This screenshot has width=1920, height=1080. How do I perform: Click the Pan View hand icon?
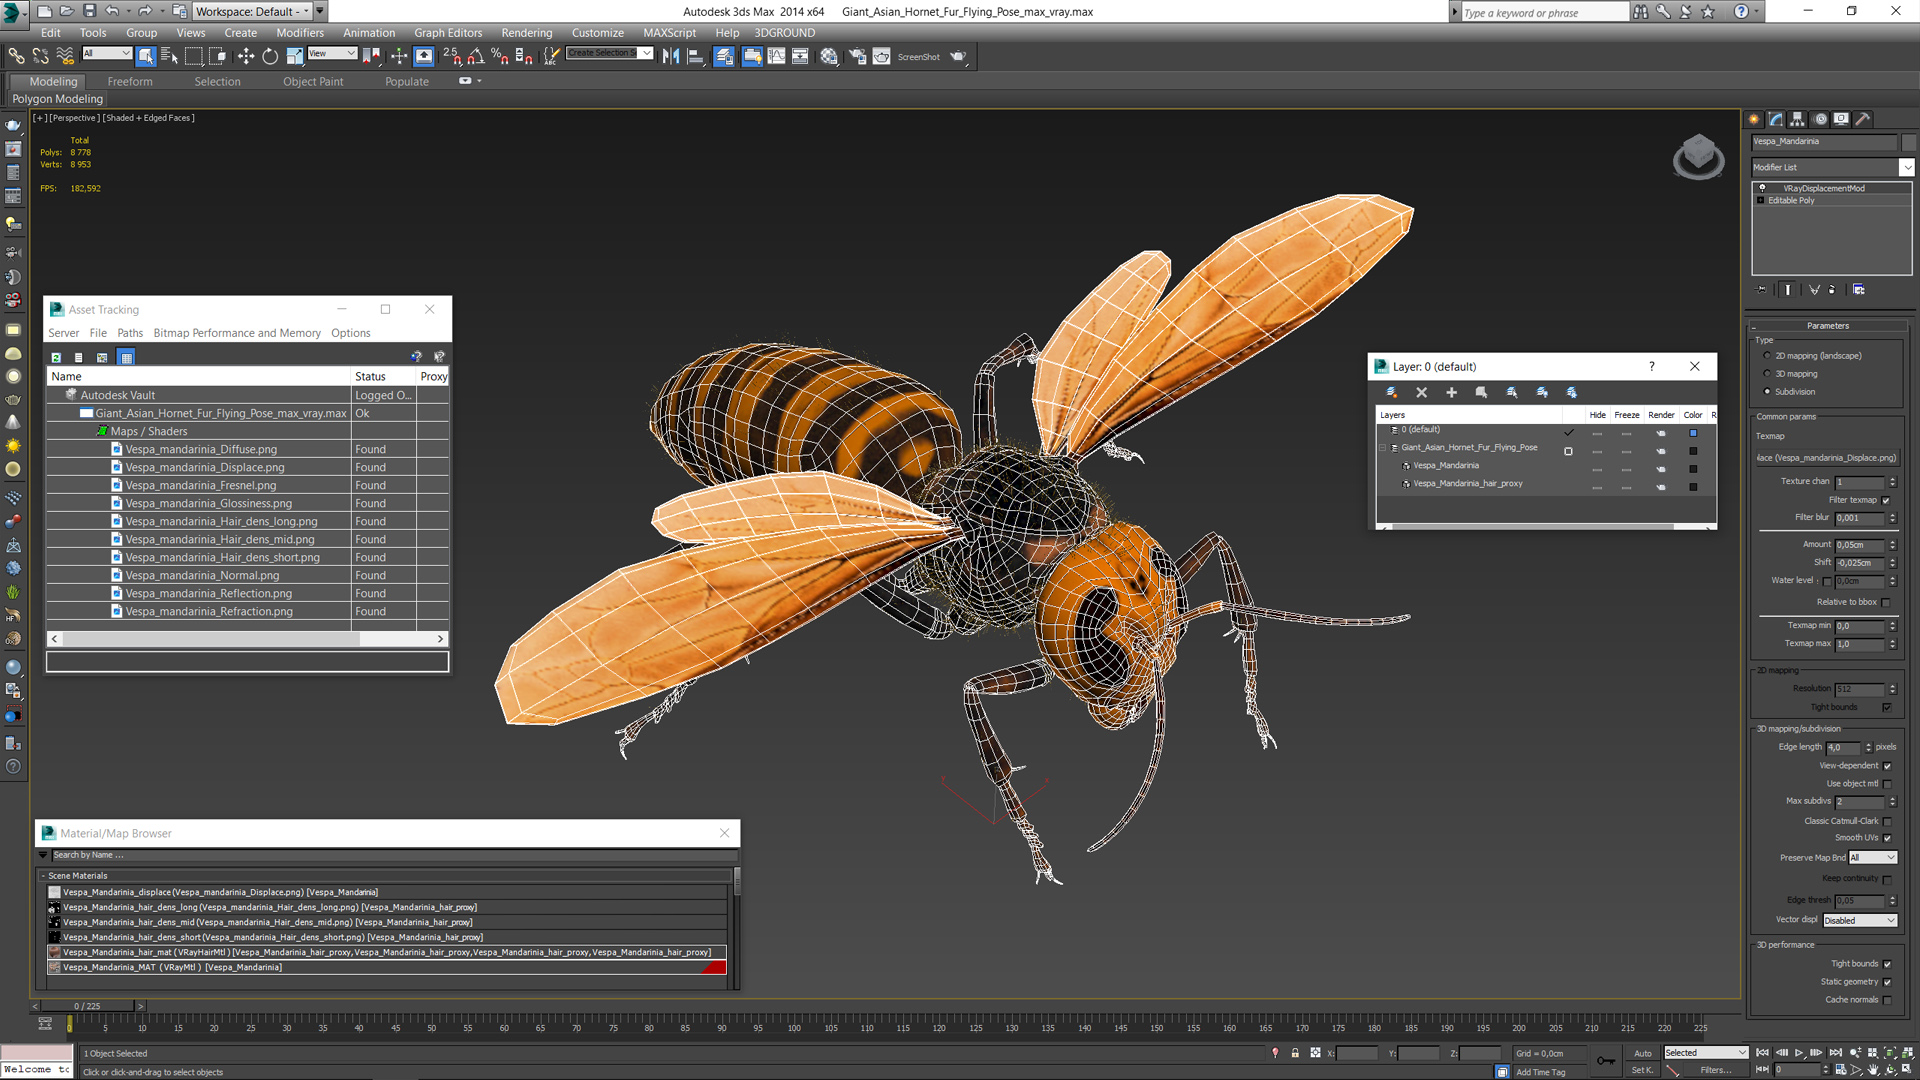point(1873,1070)
